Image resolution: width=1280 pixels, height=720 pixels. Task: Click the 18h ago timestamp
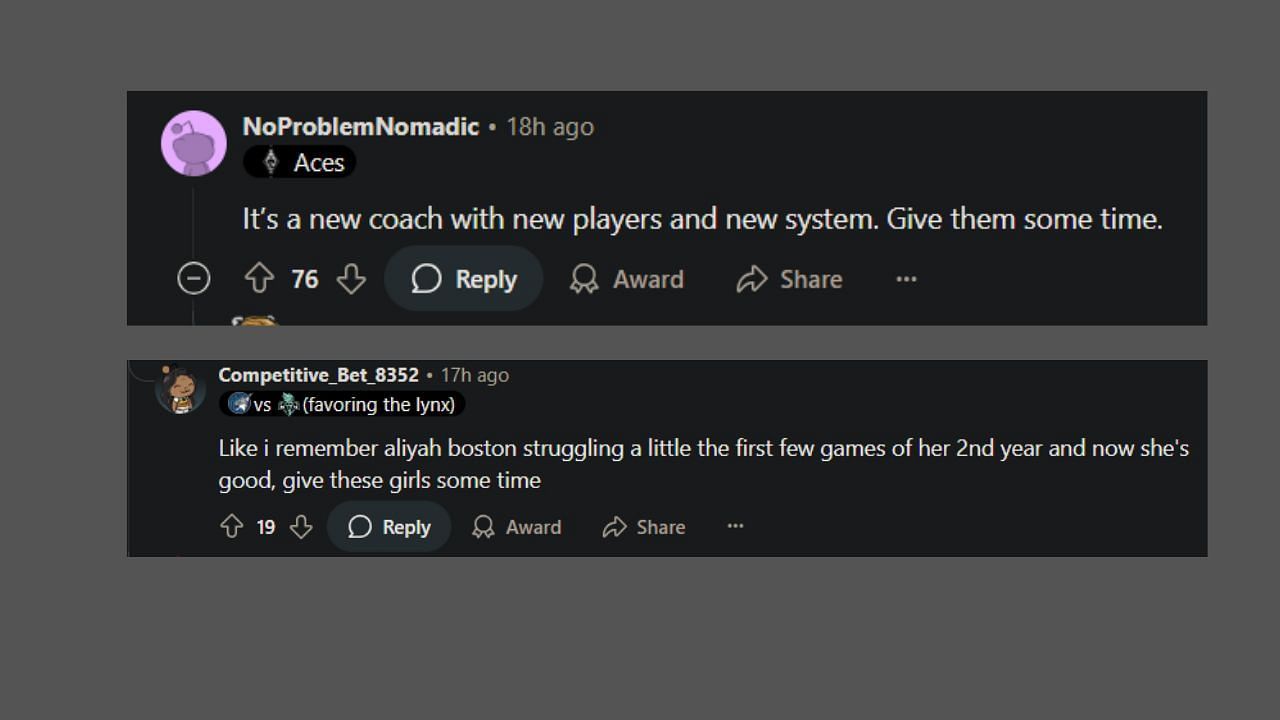[x=550, y=127]
